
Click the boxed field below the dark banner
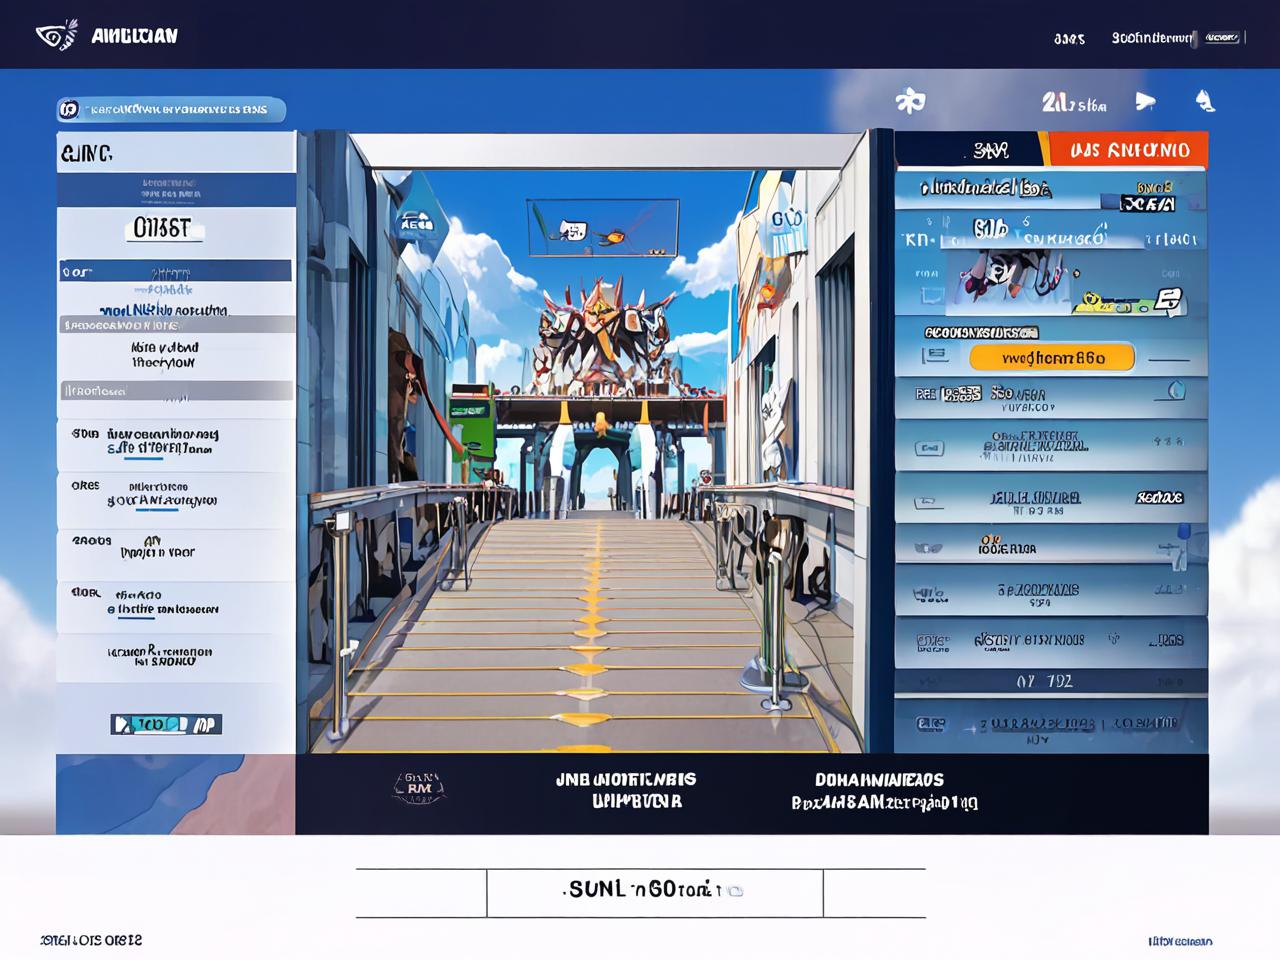655,892
